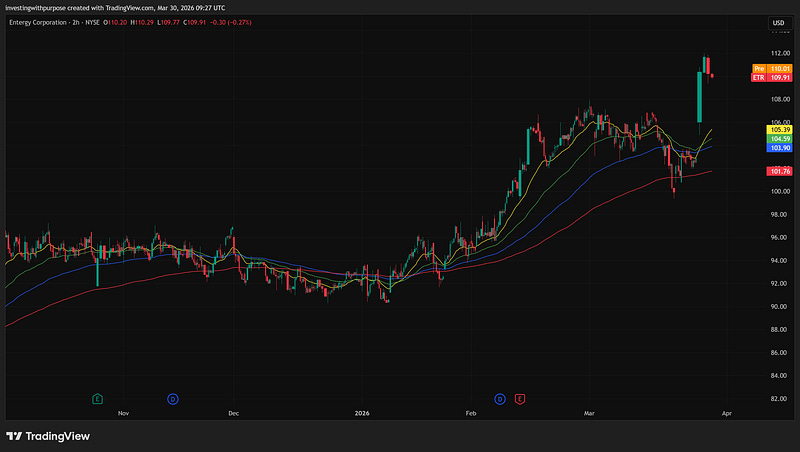Screen dimensions: 800x452
Task: Click the change value −0.30 (−0.27%)
Action: coord(231,22)
